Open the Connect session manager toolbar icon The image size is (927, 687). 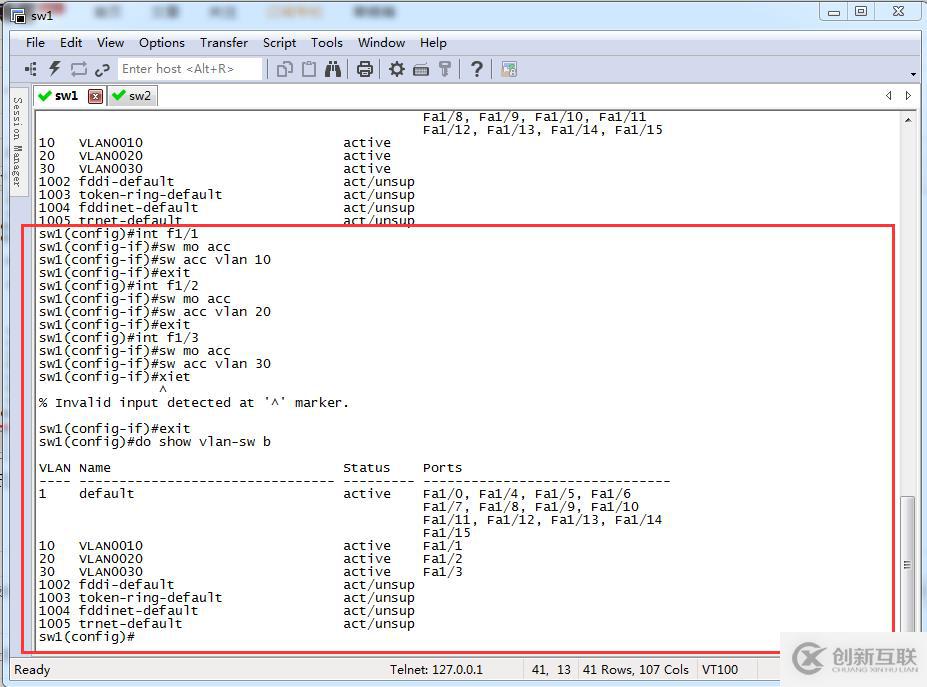click(x=31, y=69)
